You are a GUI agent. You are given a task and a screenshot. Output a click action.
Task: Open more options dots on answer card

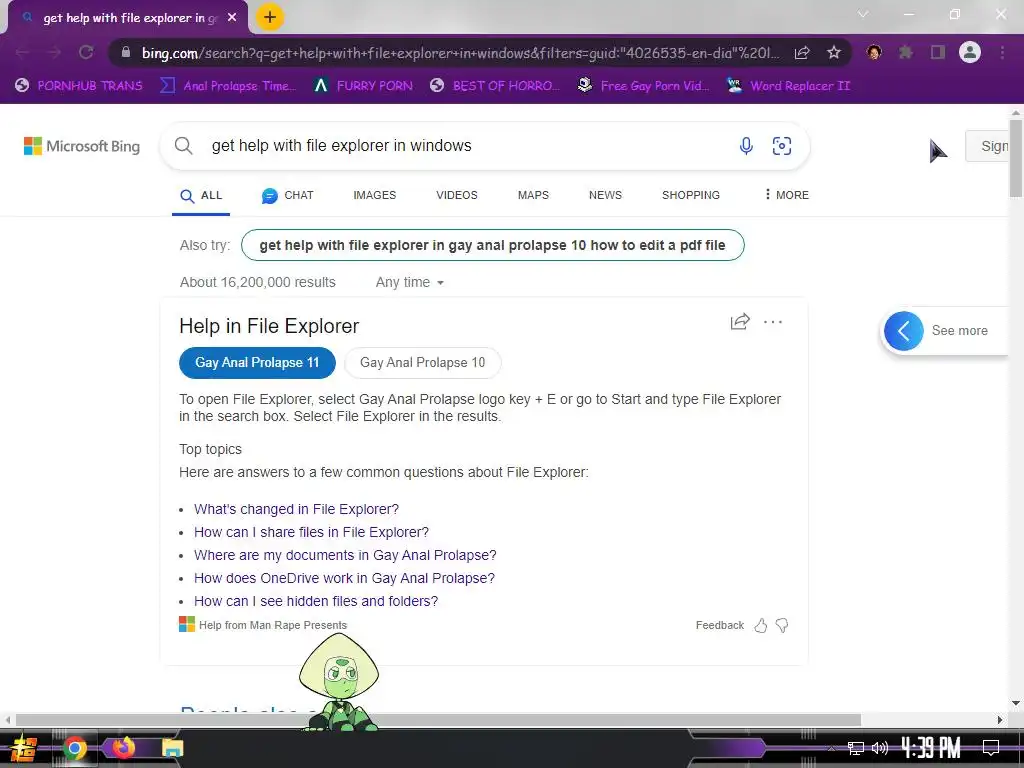click(x=773, y=321)
